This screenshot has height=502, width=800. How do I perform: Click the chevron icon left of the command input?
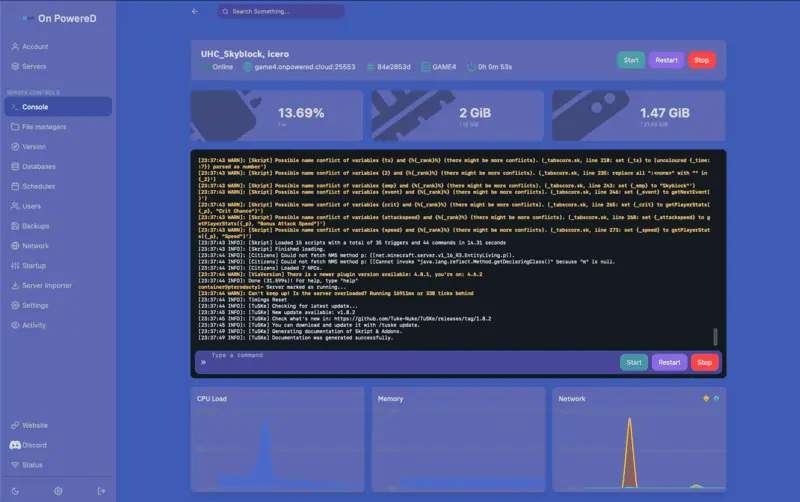click(x=203, y=362)
